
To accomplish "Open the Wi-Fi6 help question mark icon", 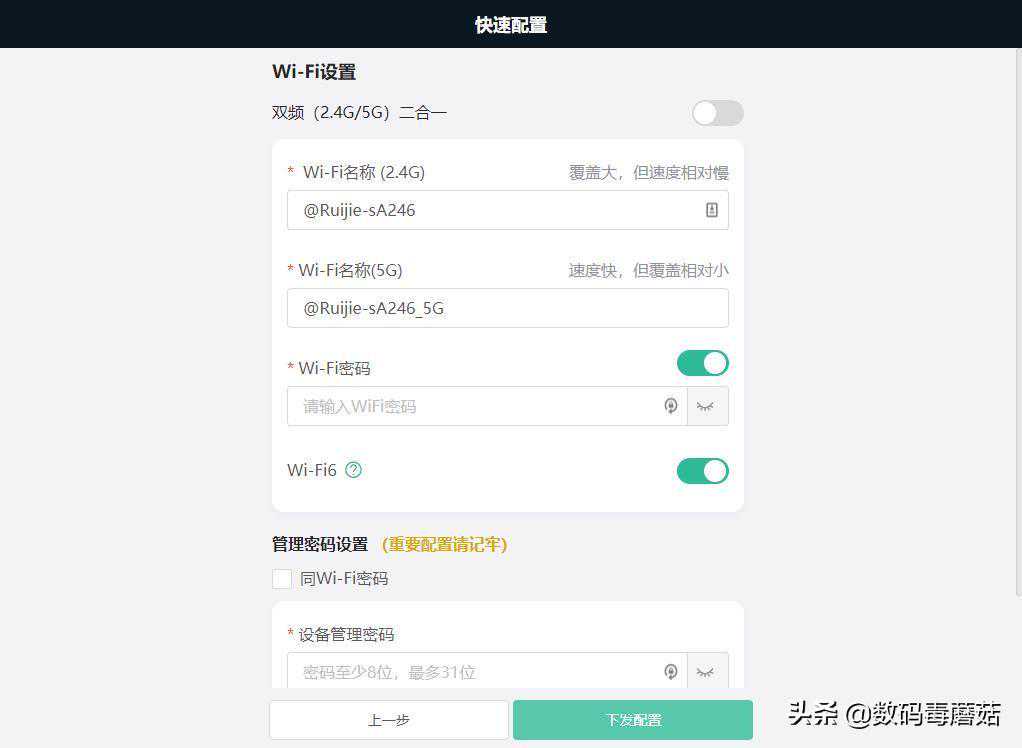I will pos(353,470).
